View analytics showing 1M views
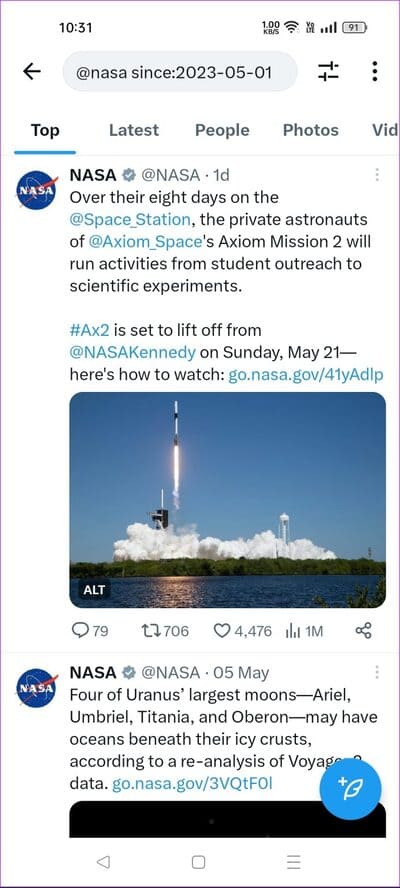 click(305, 630)
